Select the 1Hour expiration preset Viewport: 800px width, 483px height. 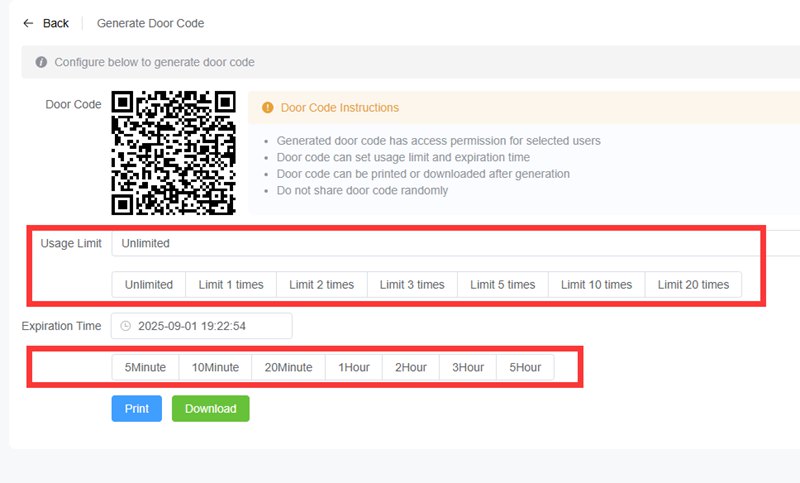(353, 367)
